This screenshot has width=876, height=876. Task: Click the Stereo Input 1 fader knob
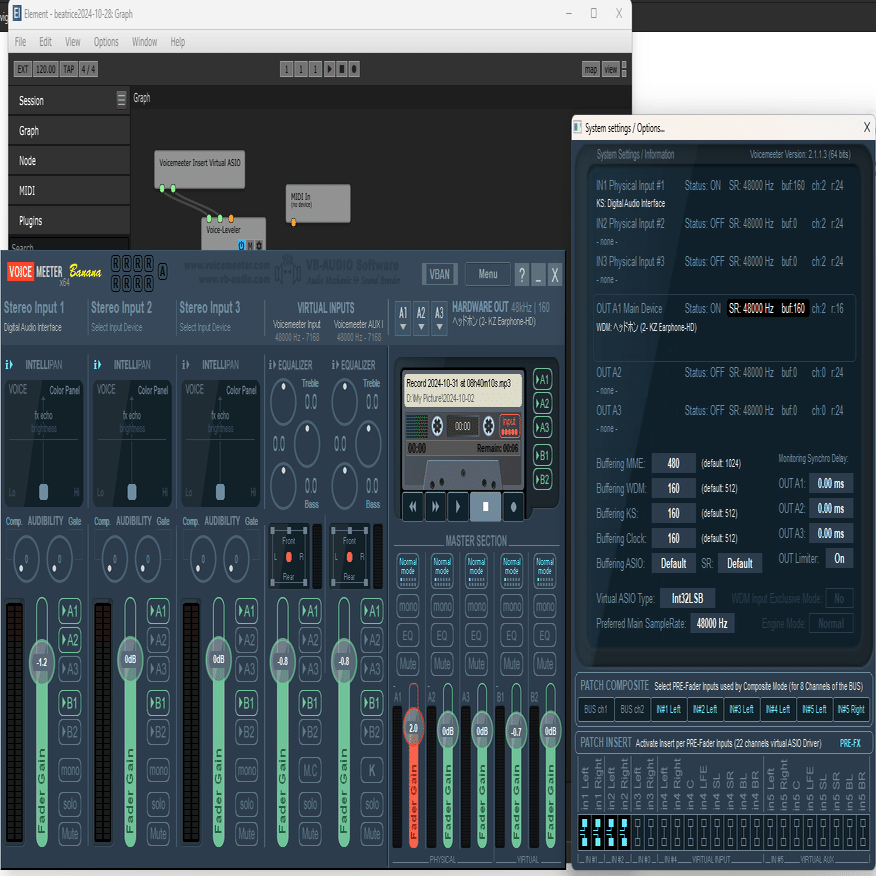[42, 662]
